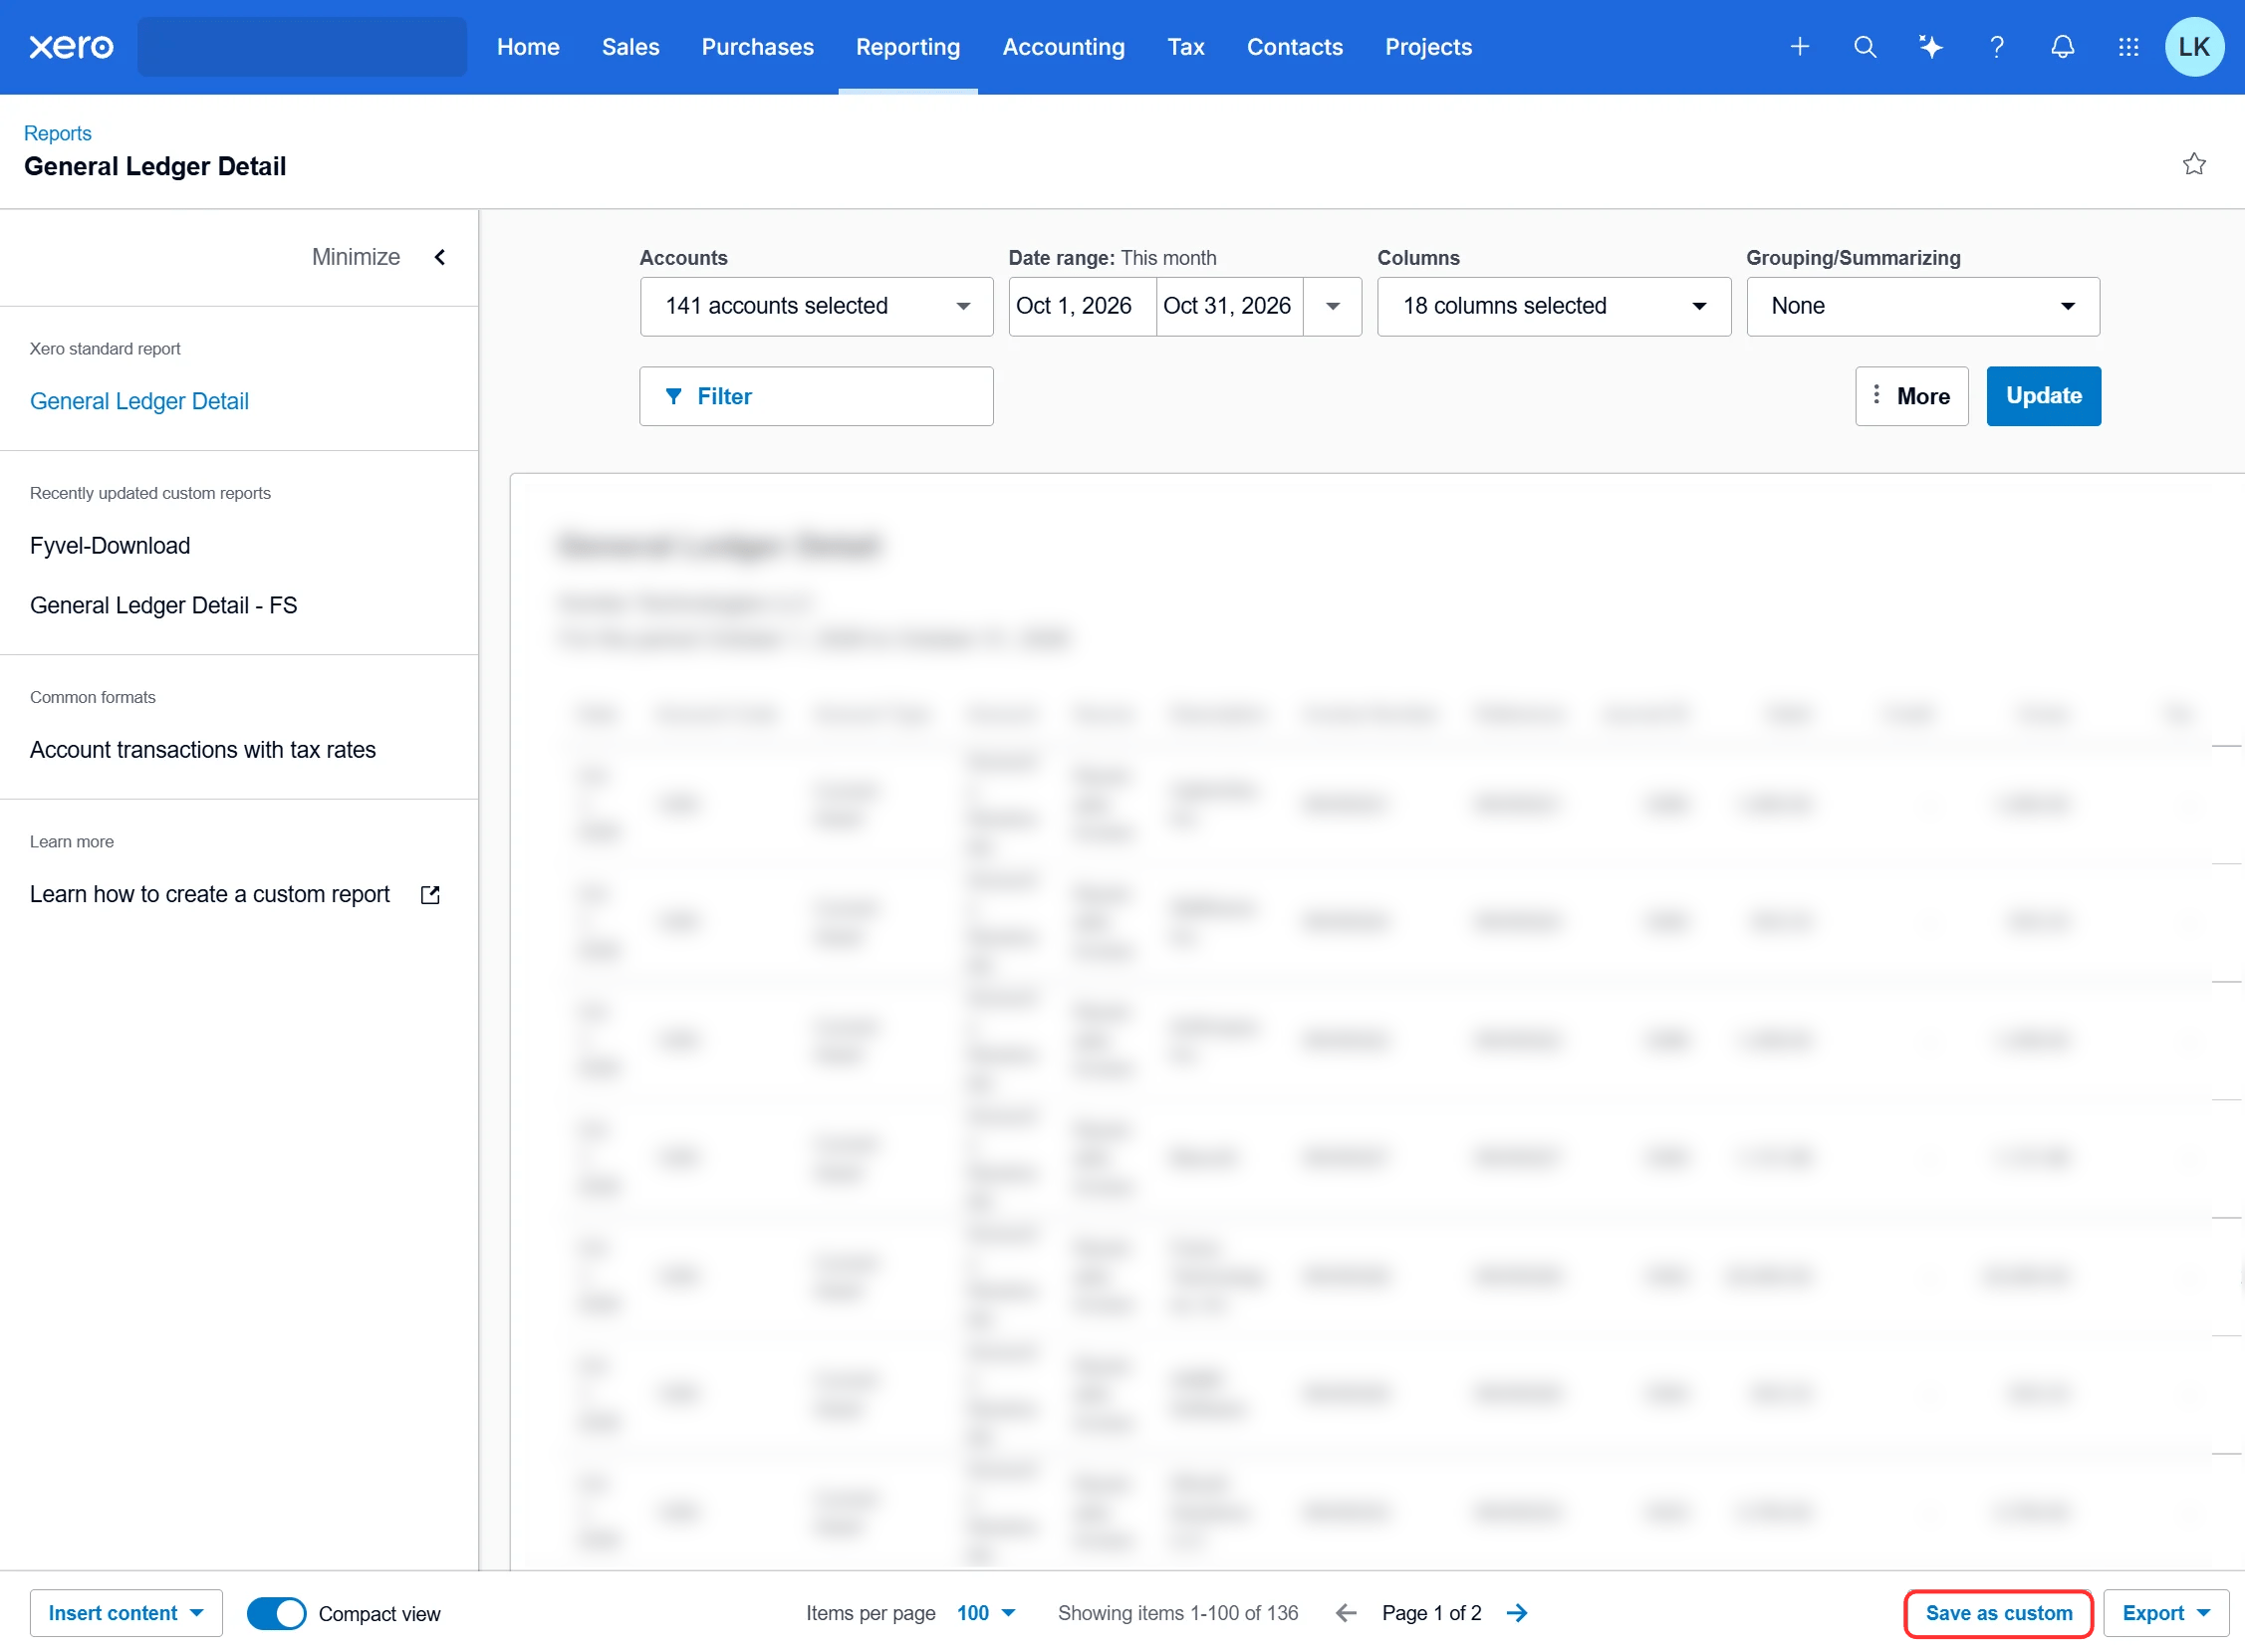Open the Home menu
Viewport: 2245px width, 1652px height.
(528, 47)
